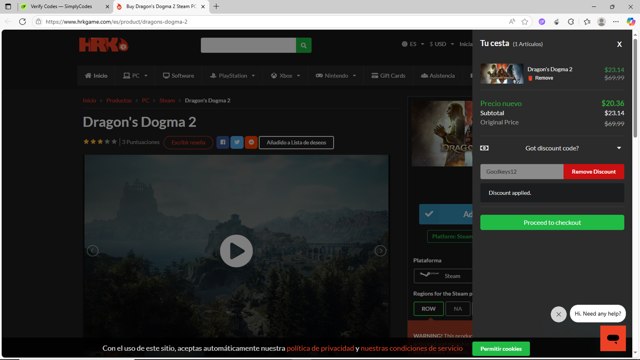This screenshot has width=640, height=360.
Task: Expand the Xbox navigation dropdown
Action: pyautogui.click(x=285, y=76)
